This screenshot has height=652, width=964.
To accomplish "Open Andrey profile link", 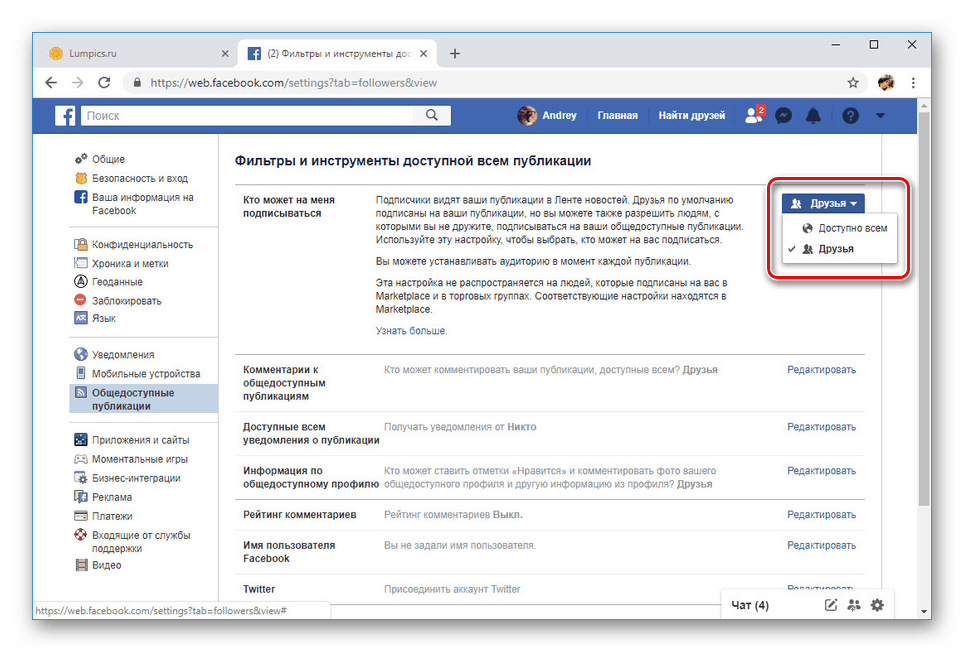I will 547,115.
